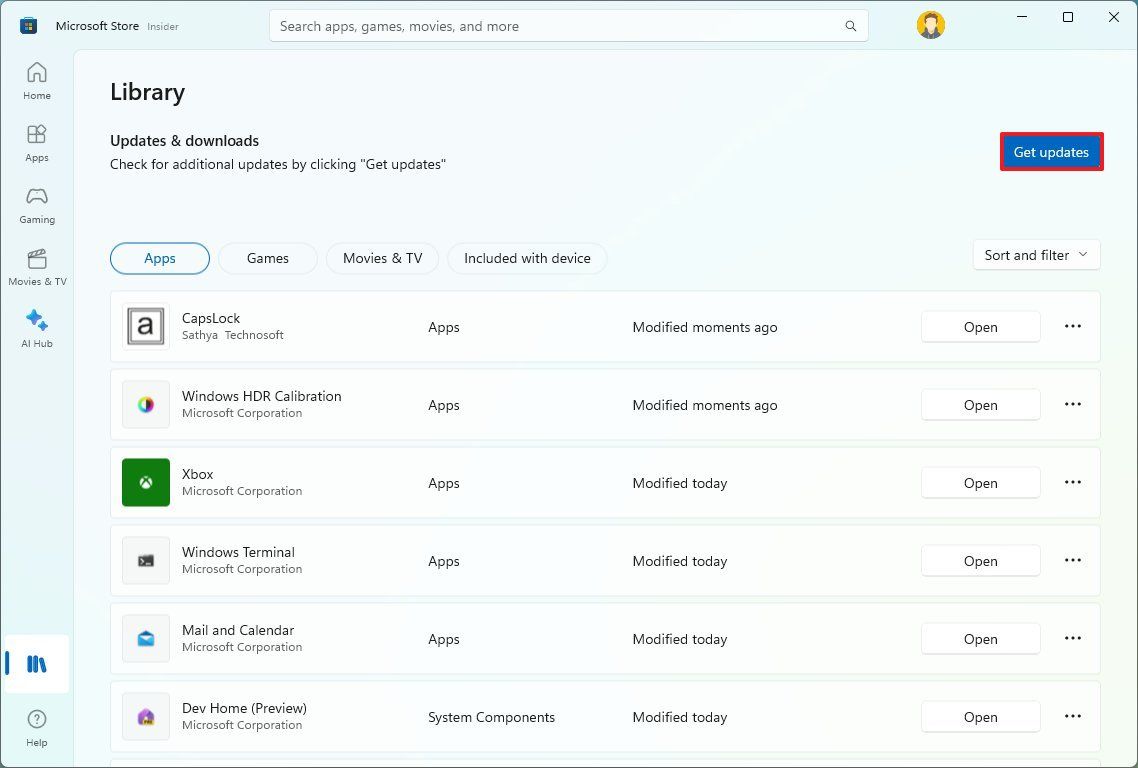Viewport: 1138px width, 768px height.
Task: Open the Home section in sidebar
Action: tap(36, 80)
